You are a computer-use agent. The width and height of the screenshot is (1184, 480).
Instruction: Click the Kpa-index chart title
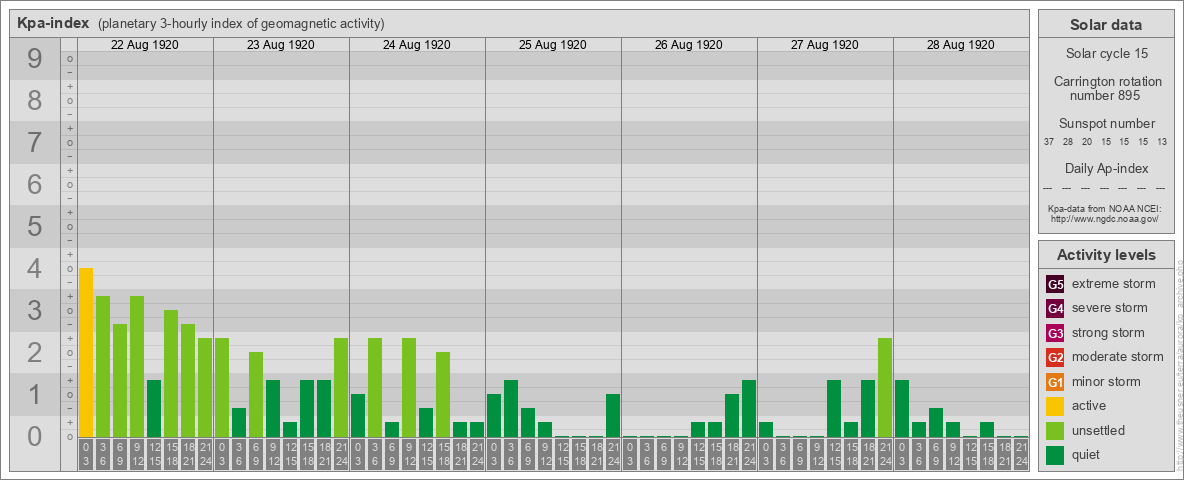(x=54, y=23)
